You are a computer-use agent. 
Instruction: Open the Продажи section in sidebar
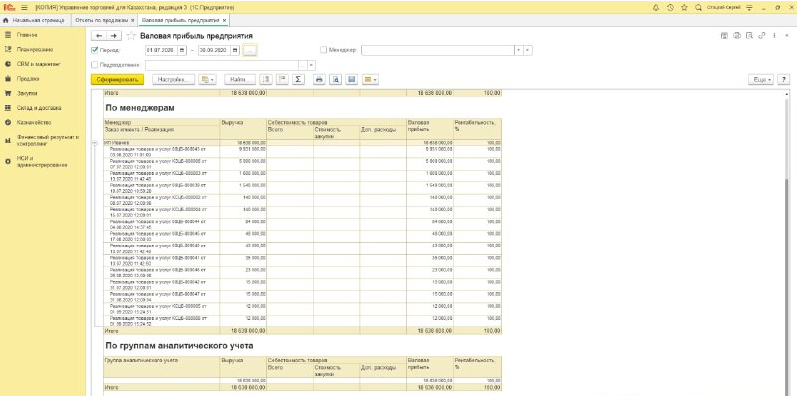click(28, 79)
